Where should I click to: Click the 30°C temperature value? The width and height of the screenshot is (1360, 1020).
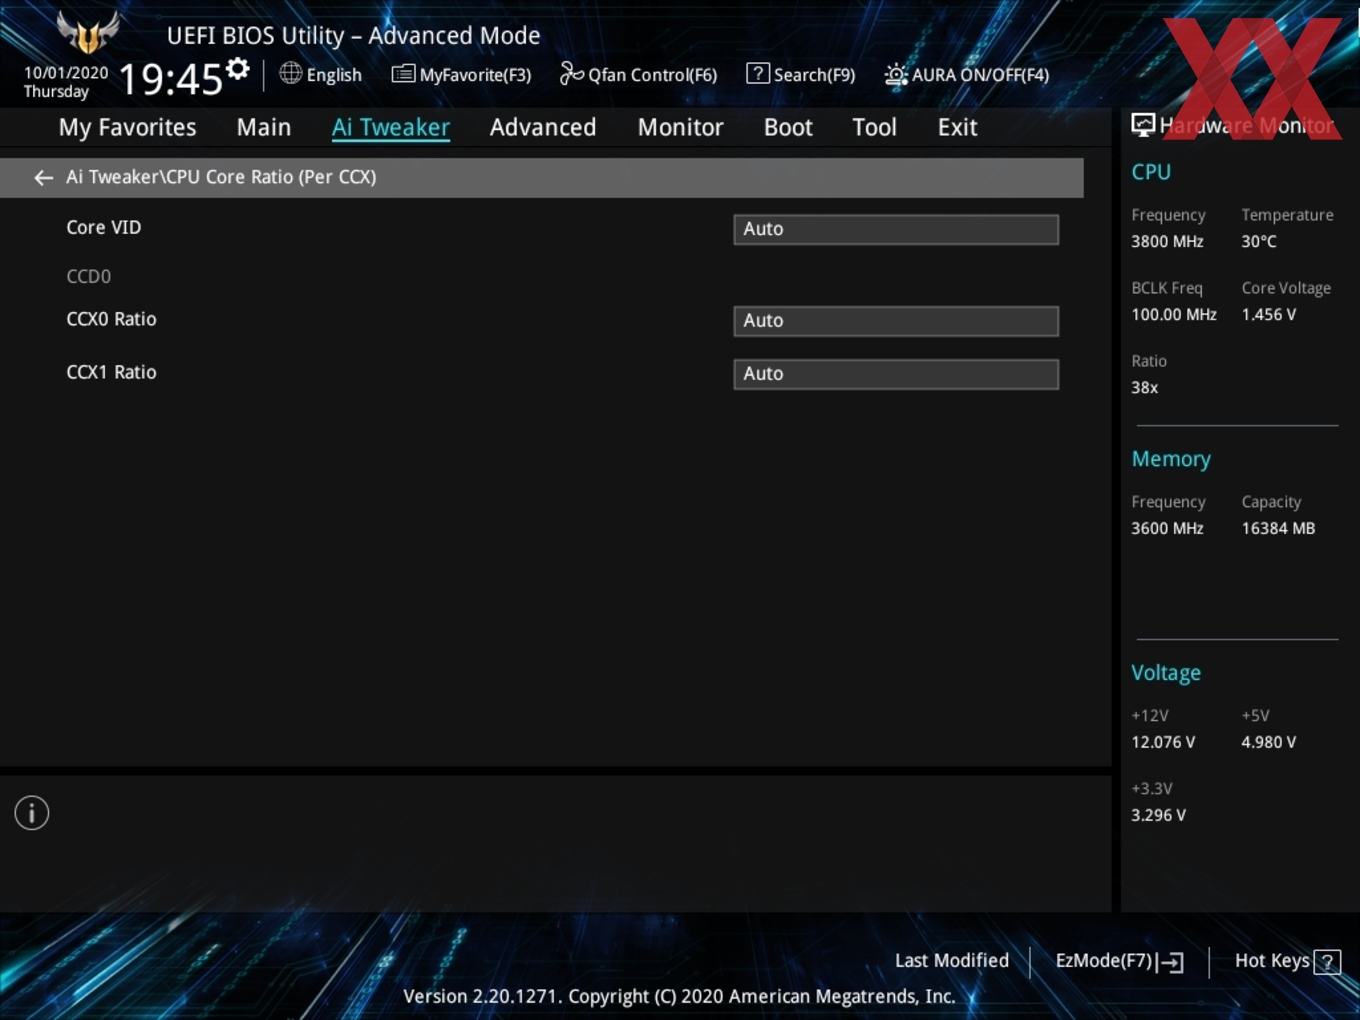tap(1259, 241)
